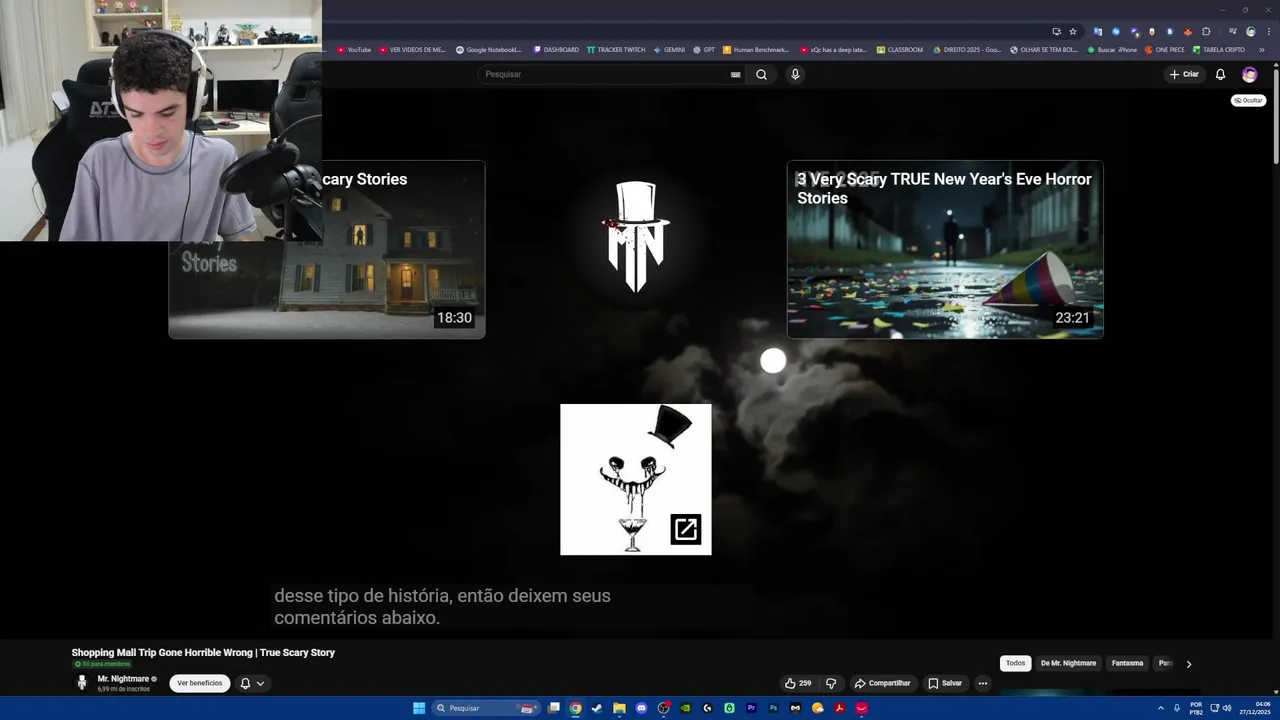
Task: Open Task View on the taskbar
Action: coord(554,708)
